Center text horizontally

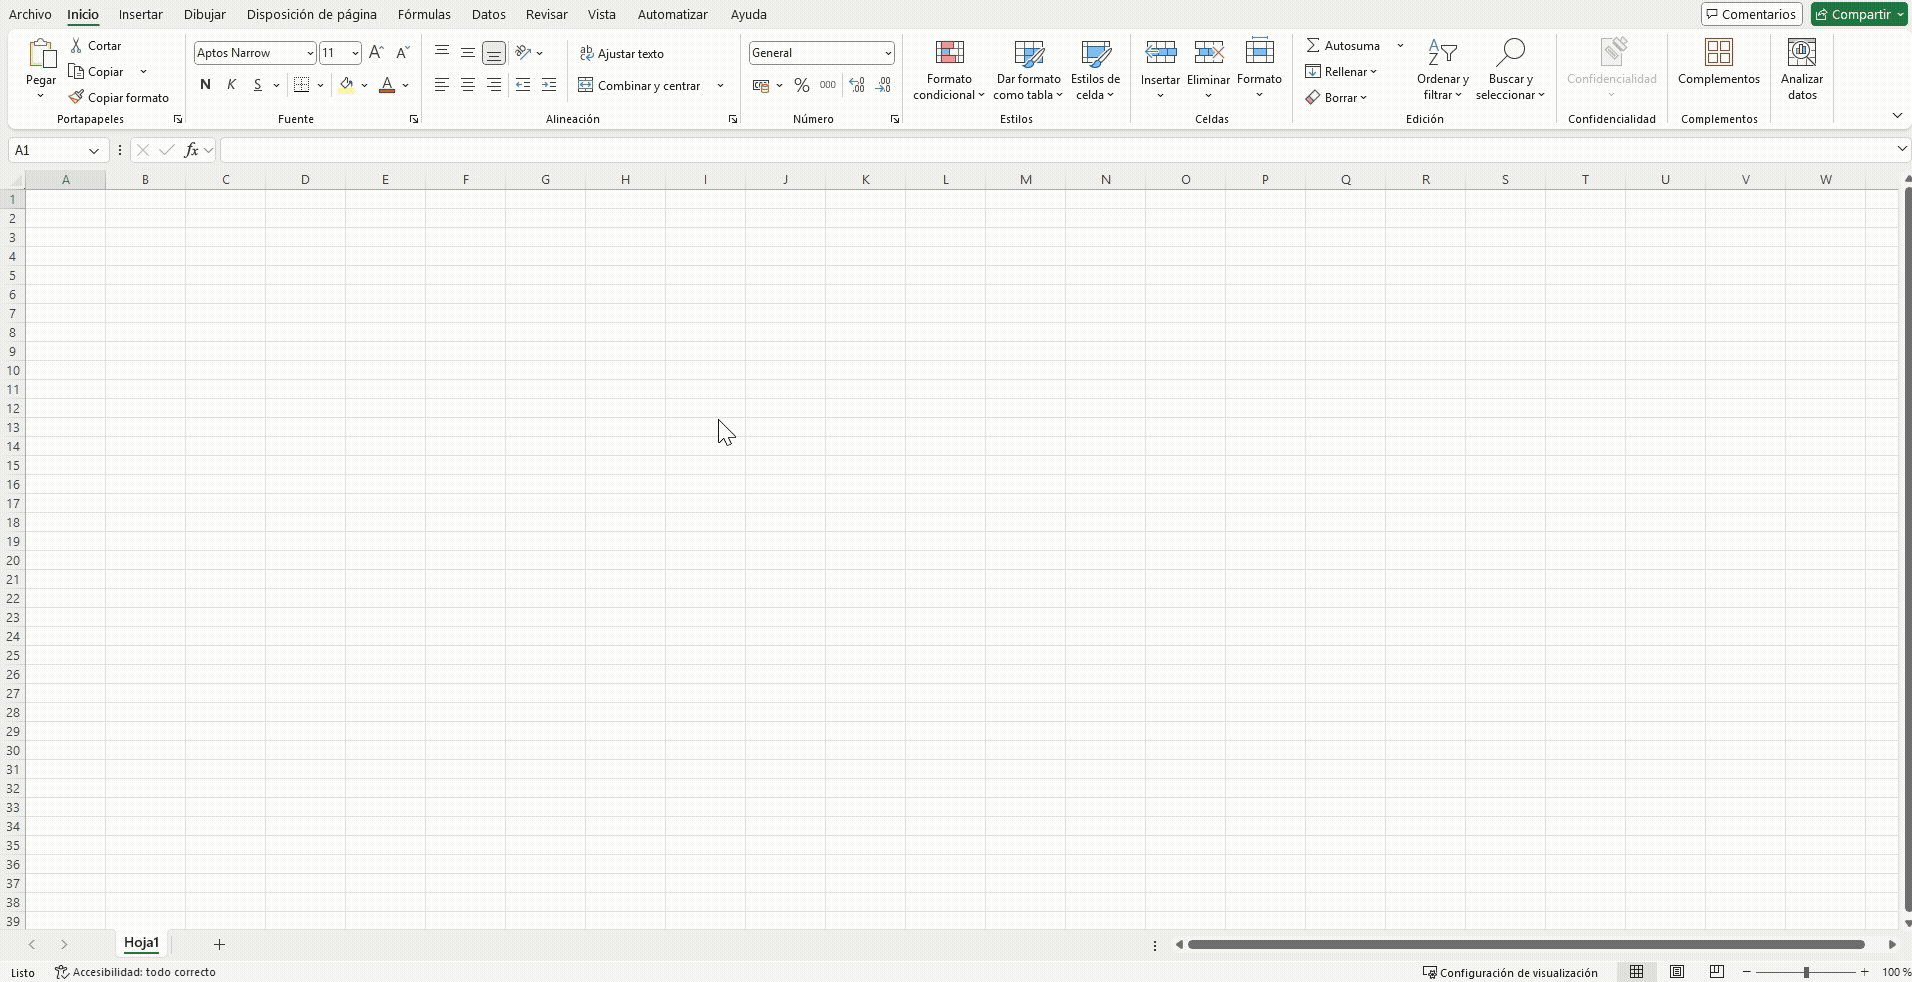point(467,85)
